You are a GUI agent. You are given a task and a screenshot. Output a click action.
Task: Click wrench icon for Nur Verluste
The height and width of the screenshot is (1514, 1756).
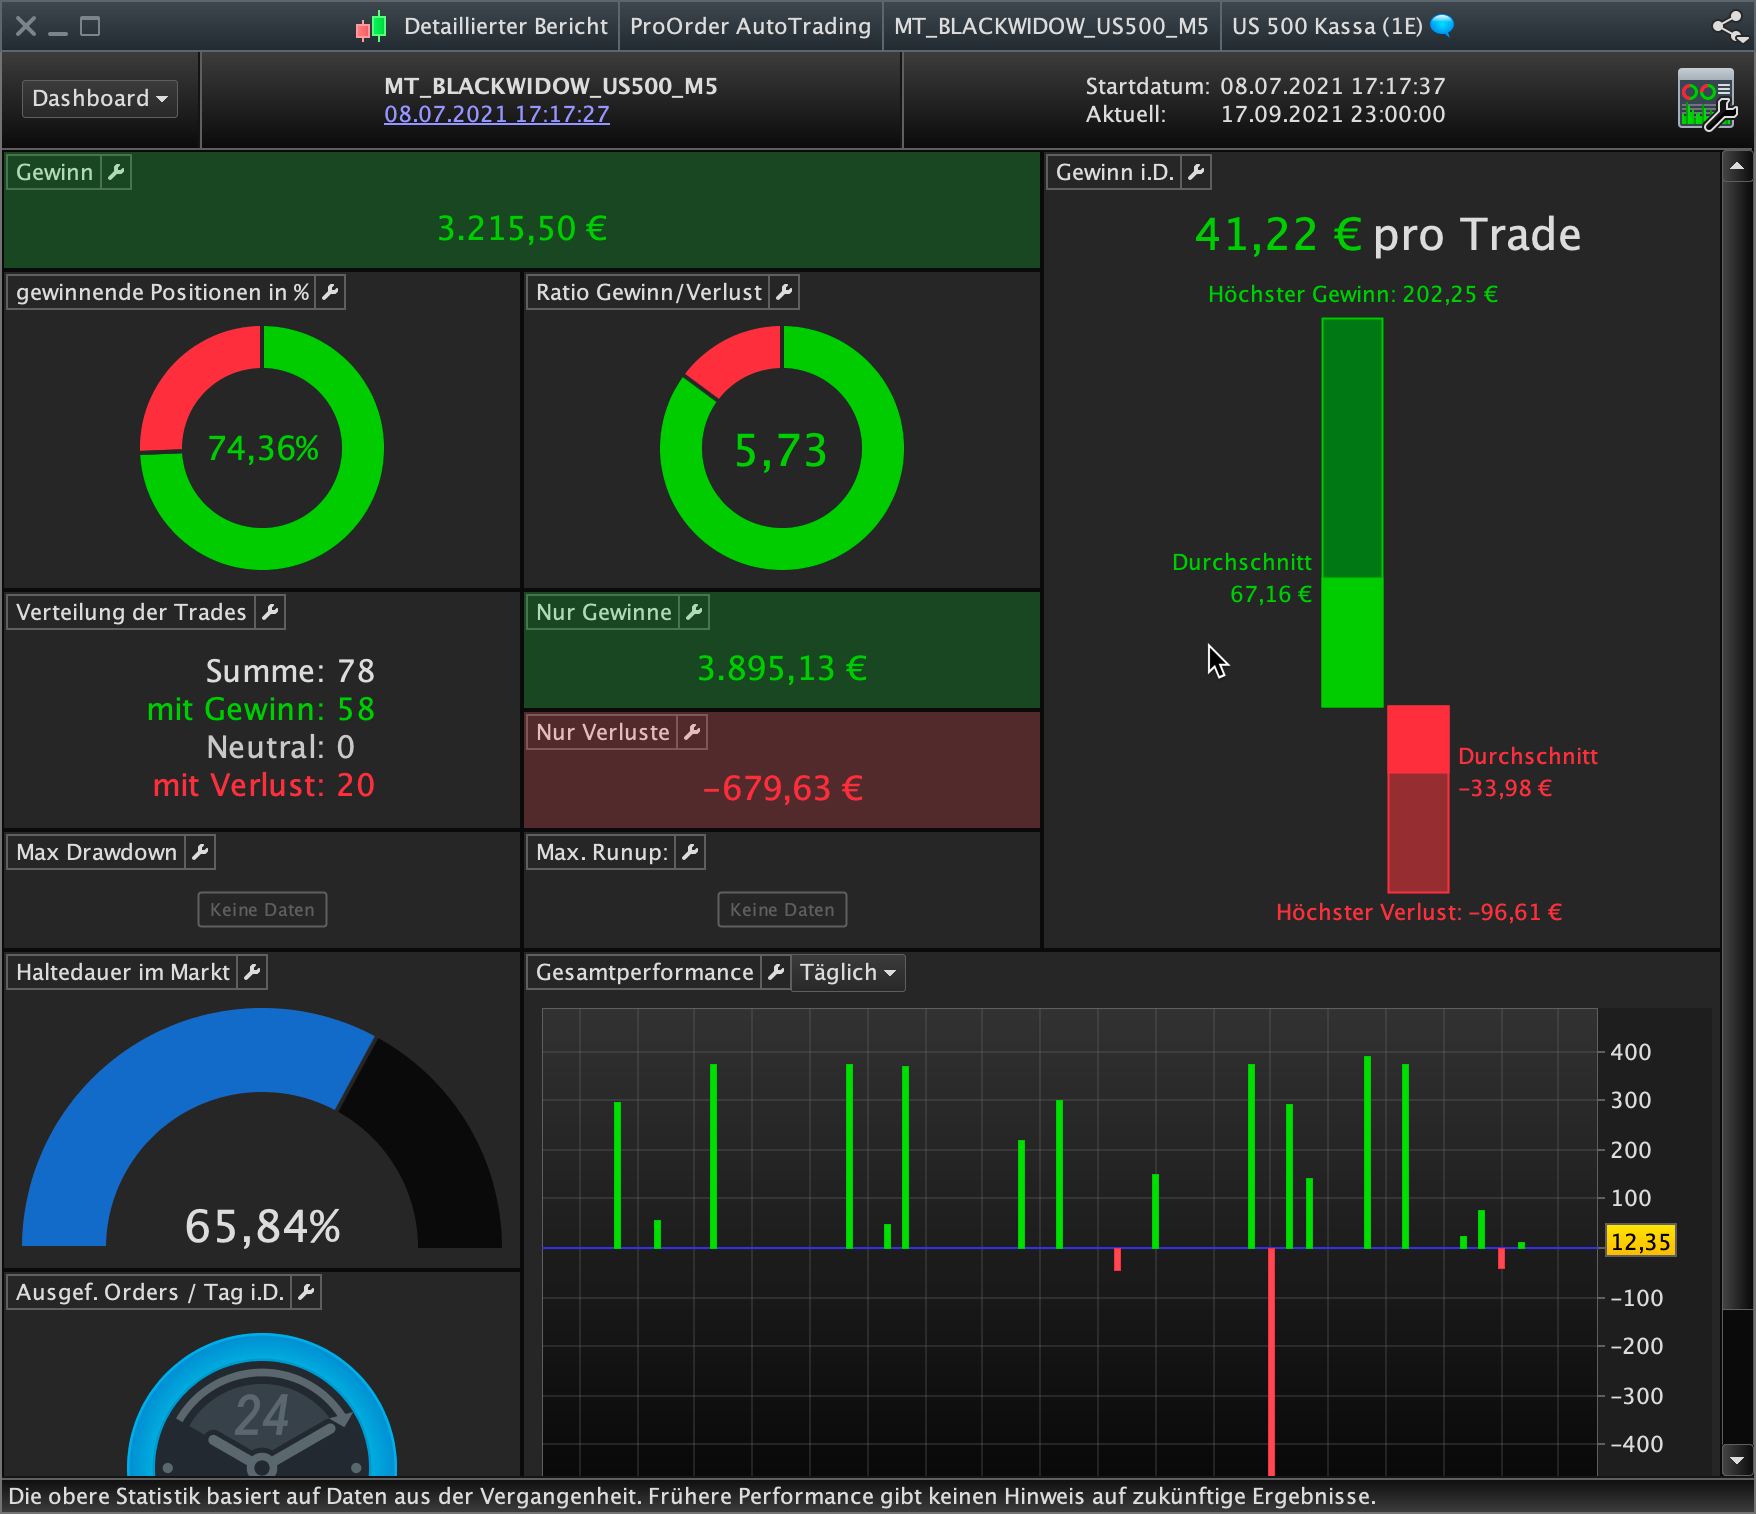point(692,732)
